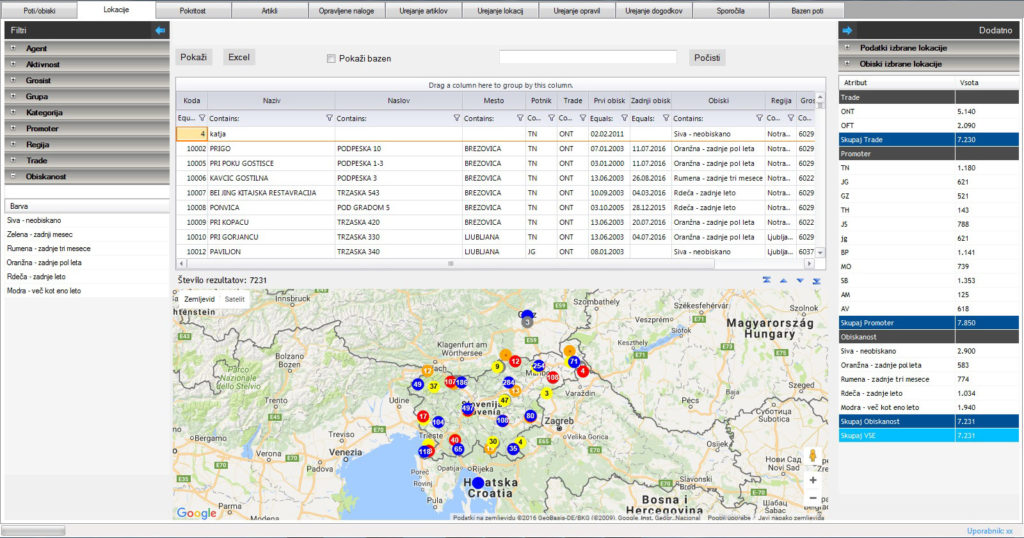The width and height of the screenshot is (1024, 538).
Task: Click the horizontal scrollbar at window bottom
Action: tap(34, 530)
